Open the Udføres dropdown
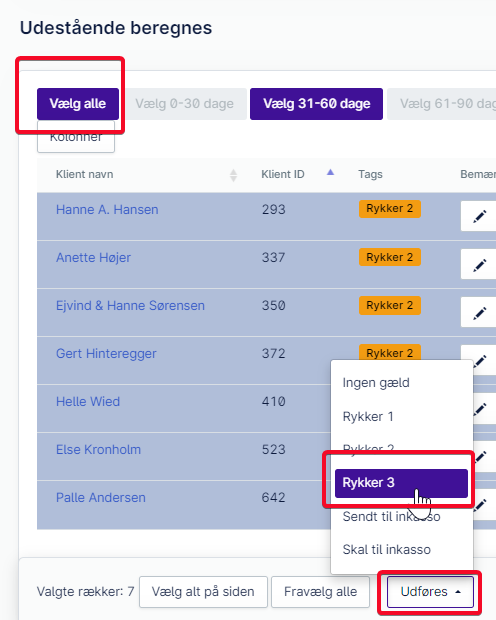This screenshot has height=620, width=496. click(x=430, y=592)
